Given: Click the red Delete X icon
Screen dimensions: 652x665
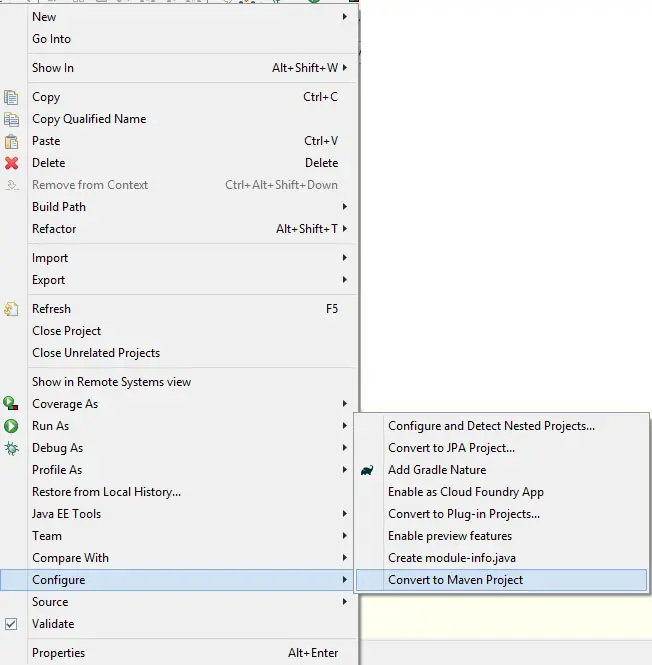Looking at the screenshot, I should coord(12,163).
